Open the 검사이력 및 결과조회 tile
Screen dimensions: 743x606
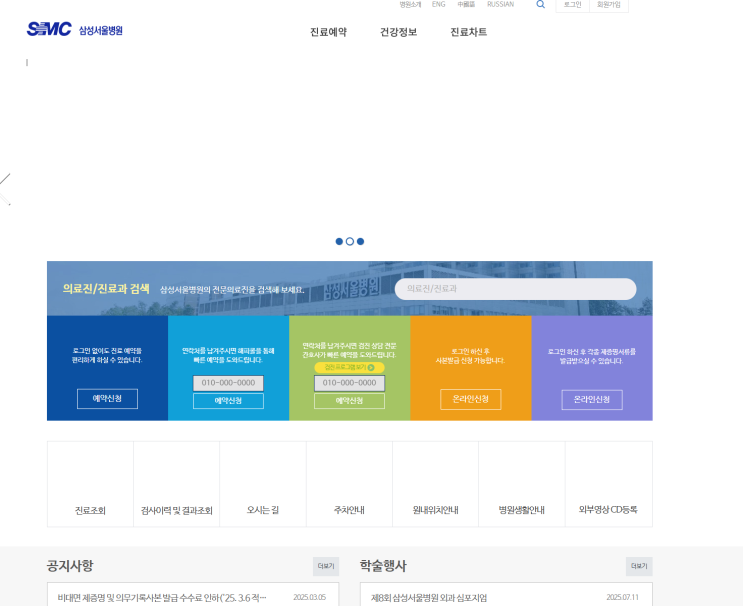[177, 484]
